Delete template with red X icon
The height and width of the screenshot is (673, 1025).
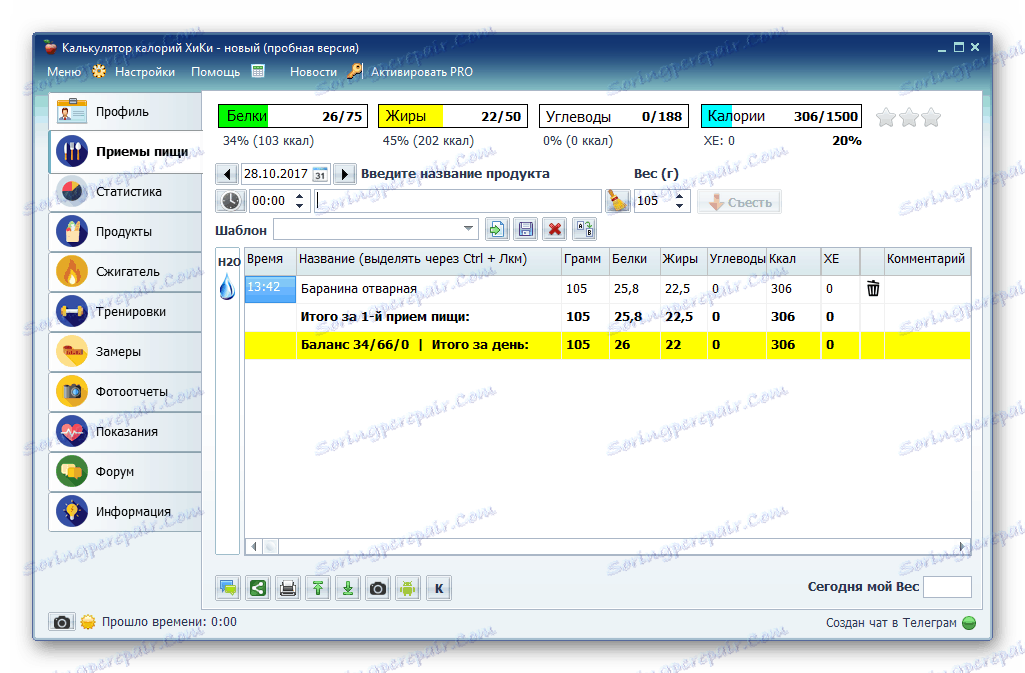(554, 229)
